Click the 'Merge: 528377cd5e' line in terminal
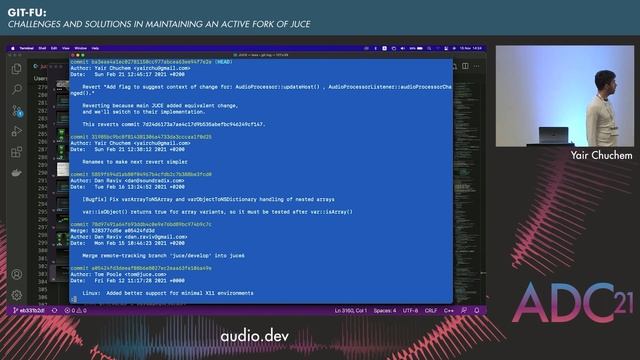 tap(112, 231)
